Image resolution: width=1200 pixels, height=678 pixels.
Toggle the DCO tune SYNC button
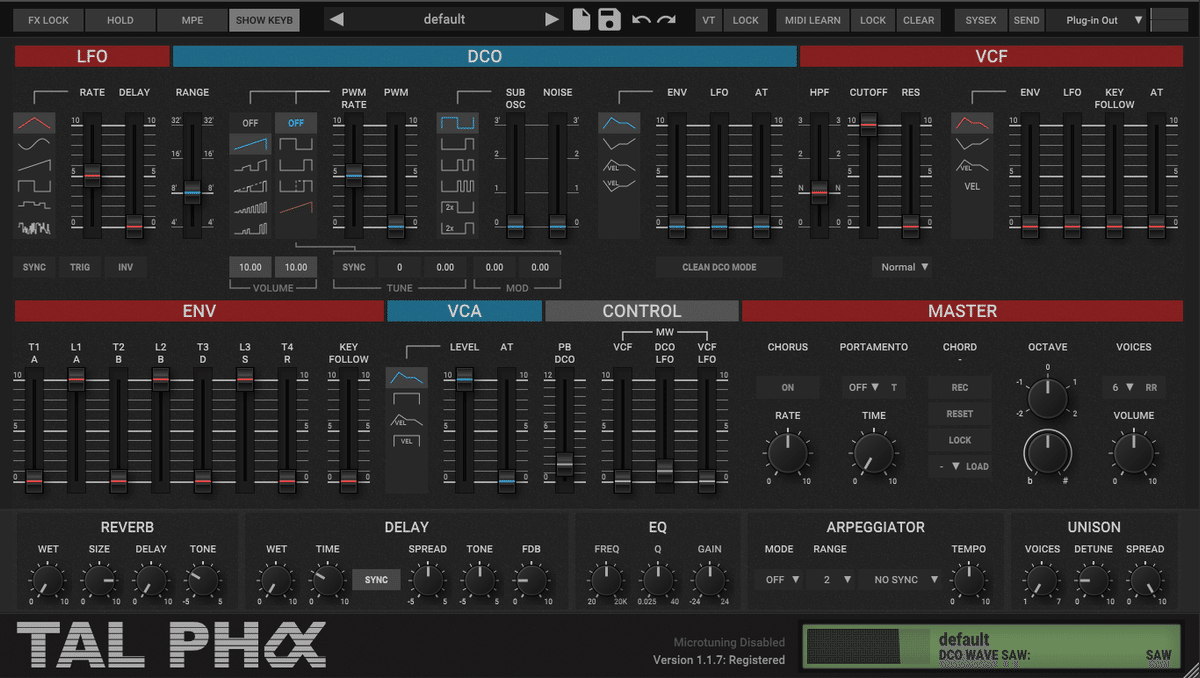[x=354, y=267]
